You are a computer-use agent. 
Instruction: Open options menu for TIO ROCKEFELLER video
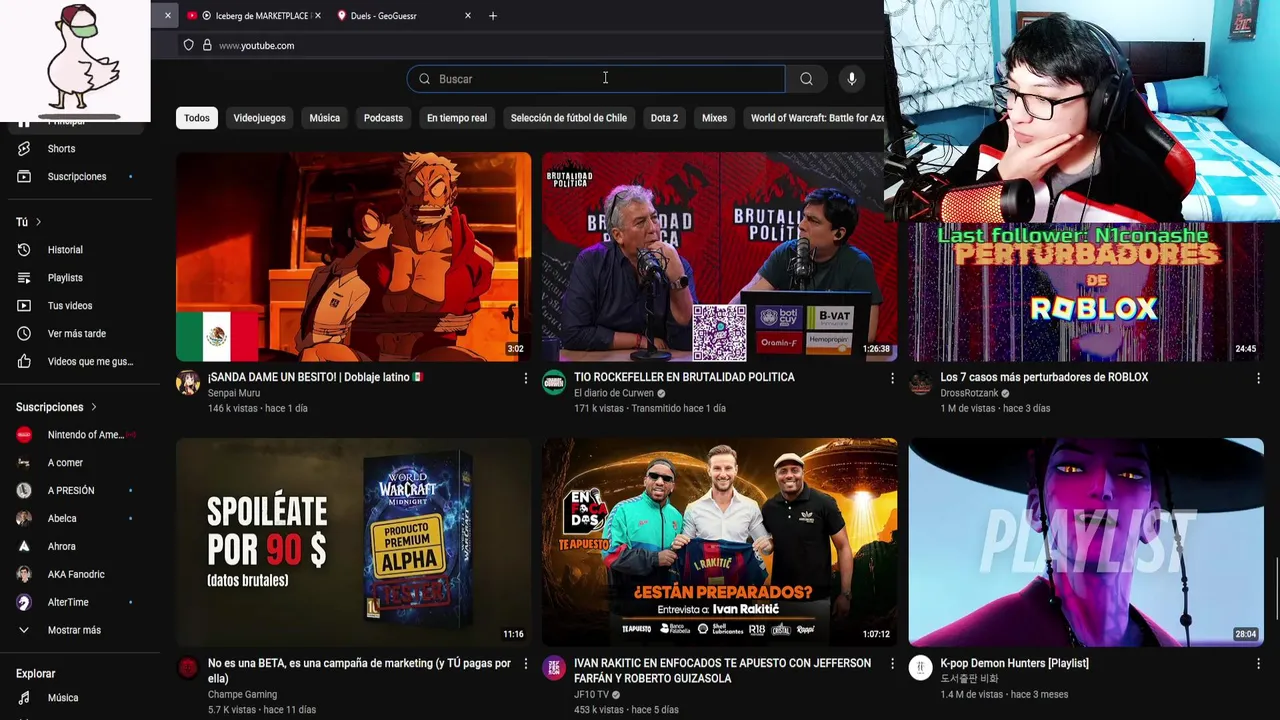tap(892, 379)
